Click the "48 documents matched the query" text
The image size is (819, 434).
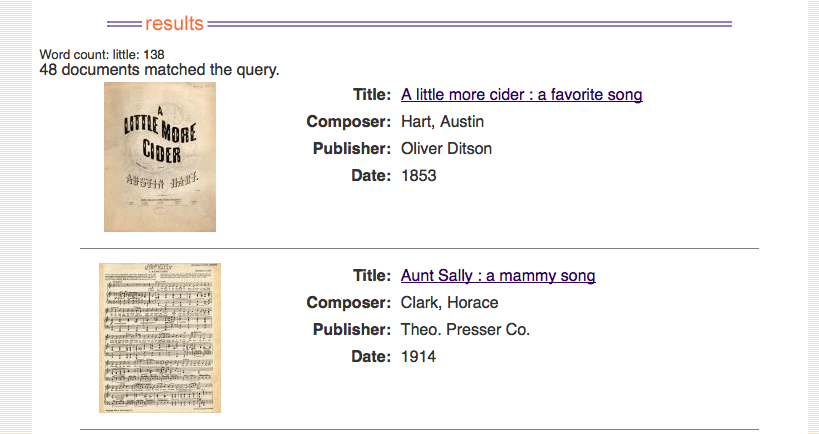(159, 70)
